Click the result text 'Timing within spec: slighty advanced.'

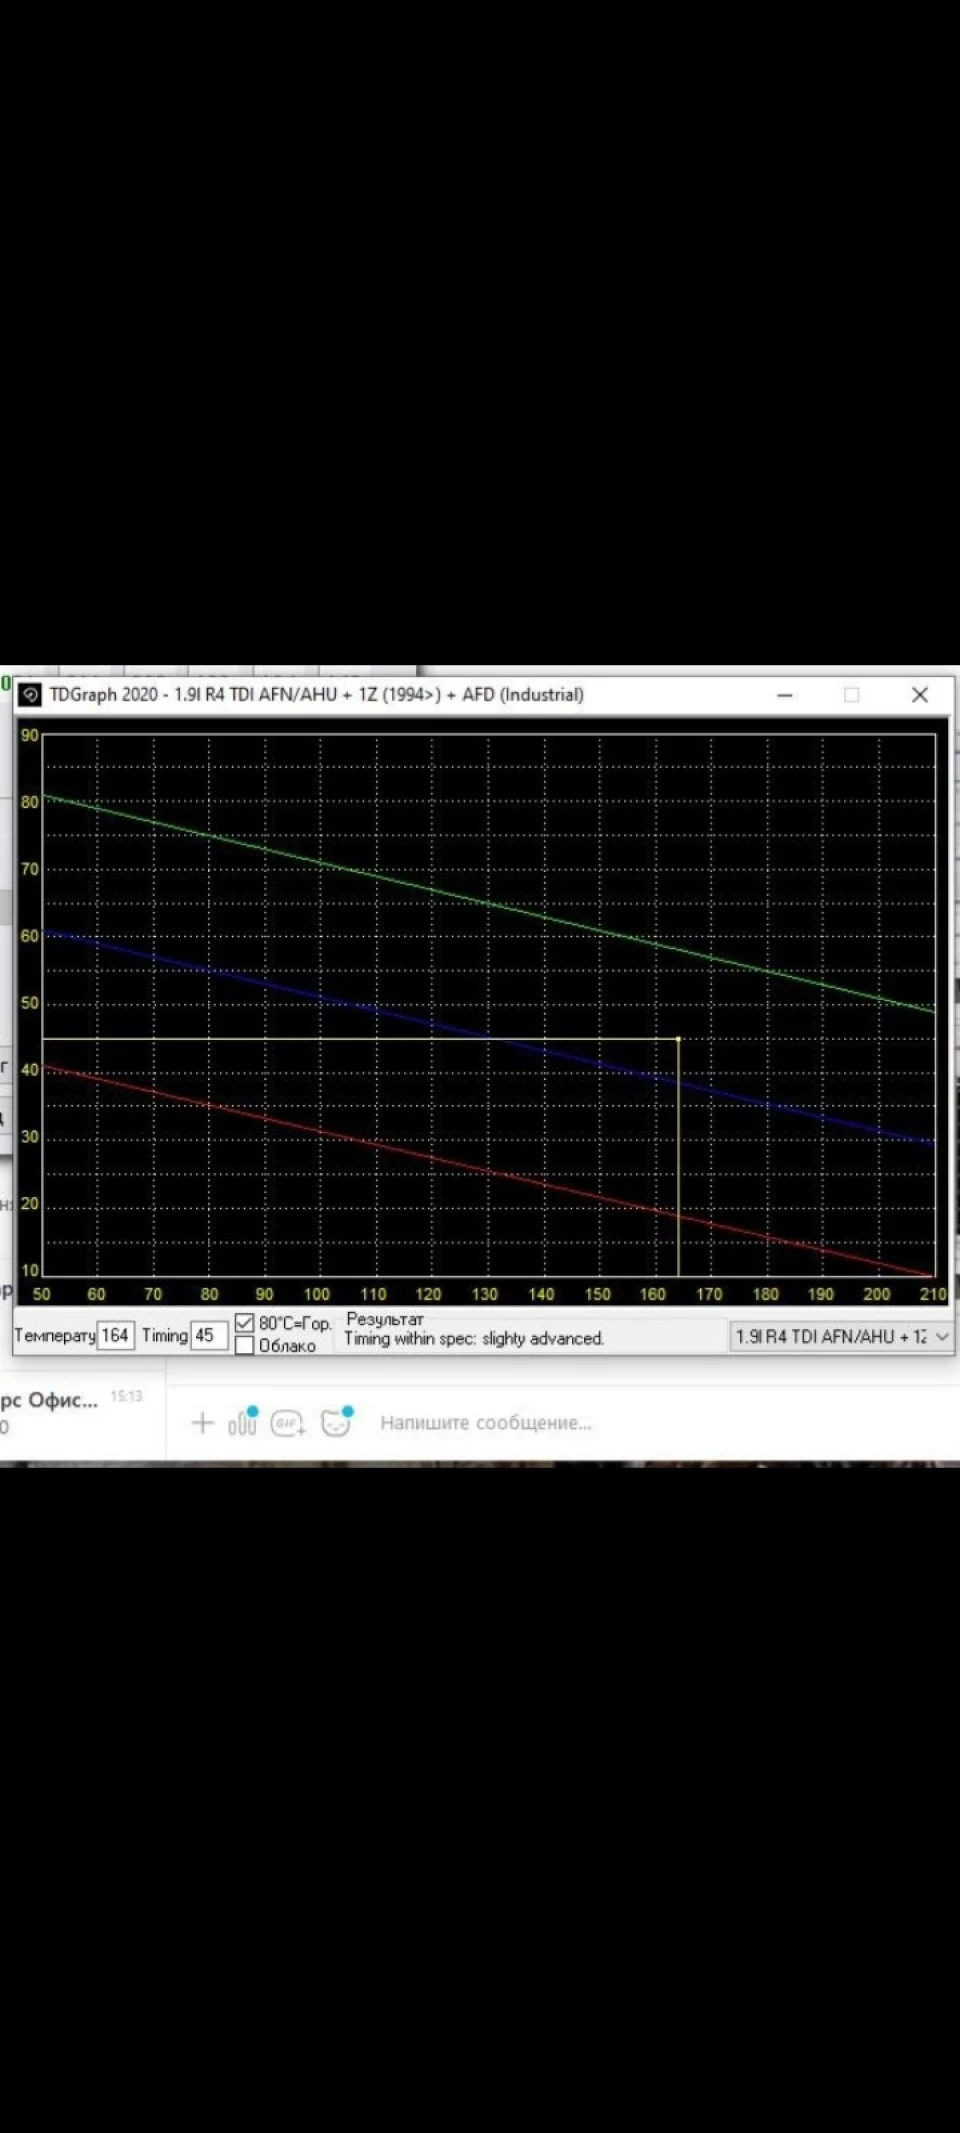[x=474, y=1338]
